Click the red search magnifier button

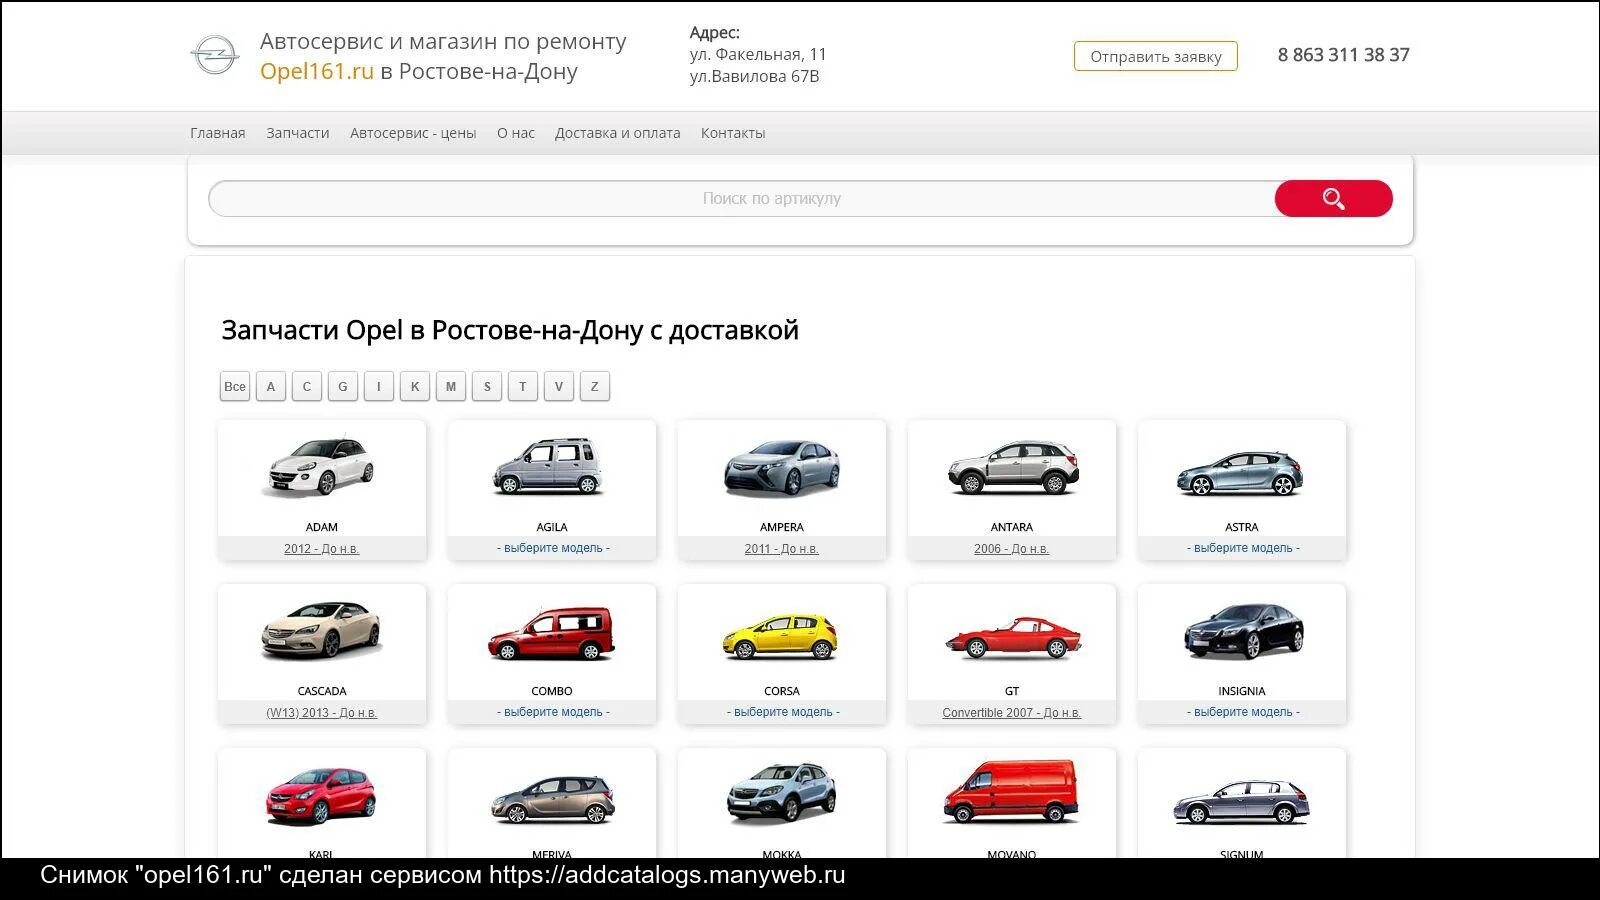pos(1333,198)
